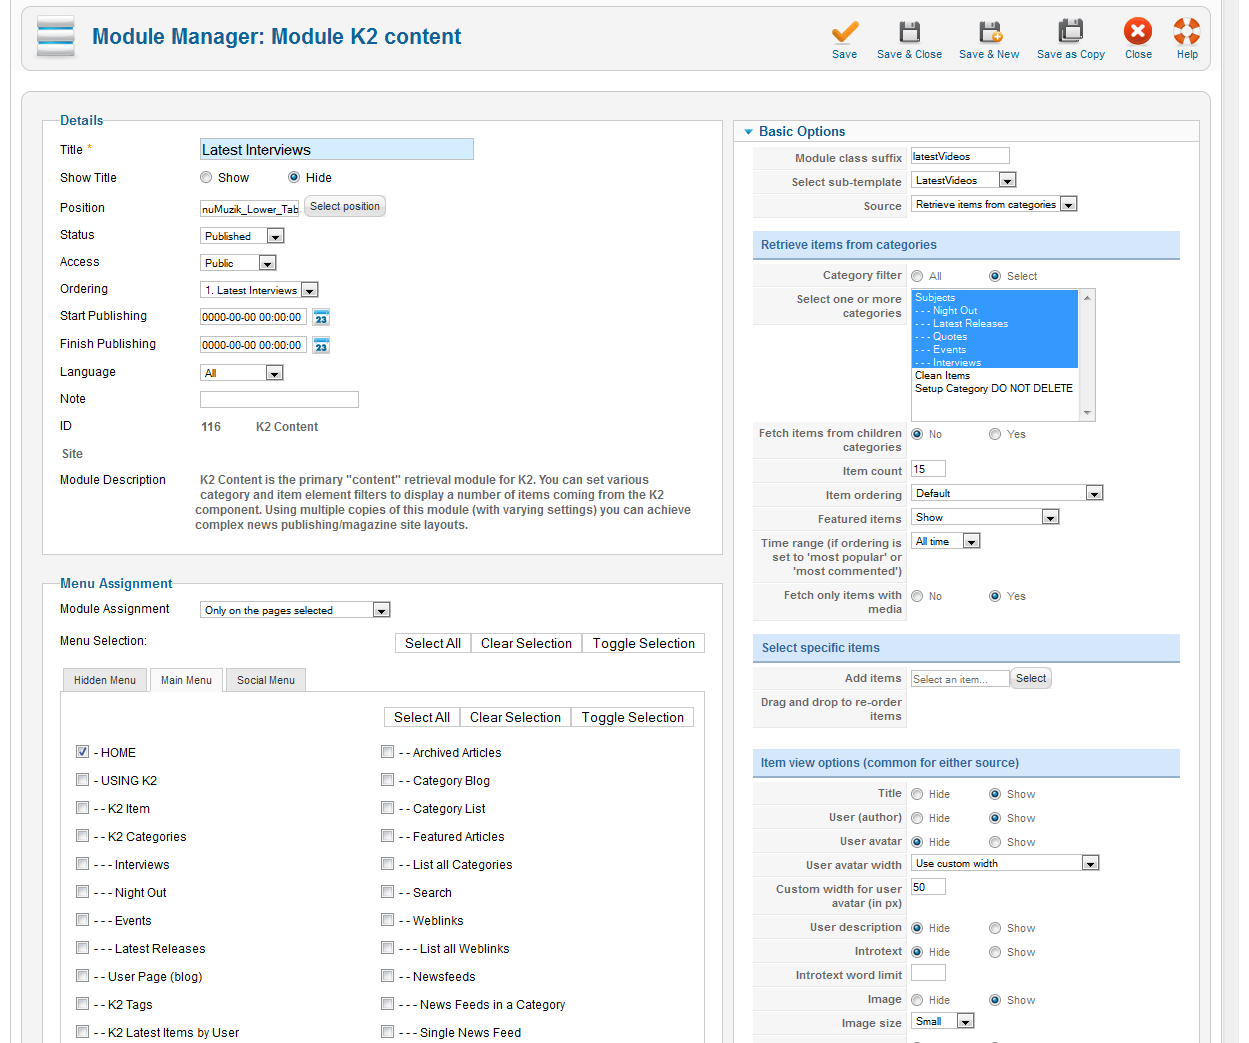Image resolution: width=1249 pixels, height=1043 pixels.
Task: Open the Featured items dropdown
Action: pos(985,517)
